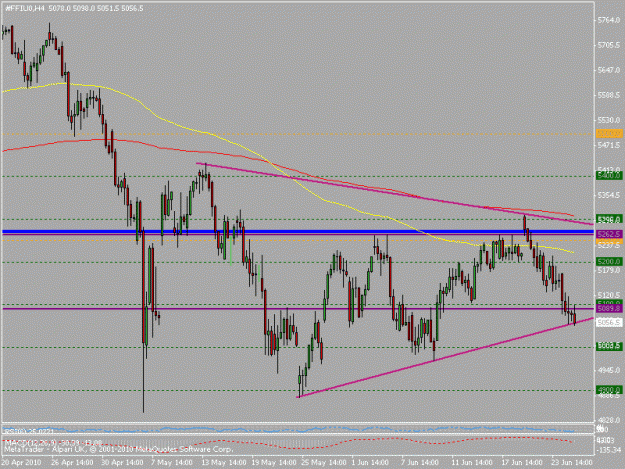Click the 4945.0 price axis label
This screenshot has height=469, width=625.
click(609, 371)
